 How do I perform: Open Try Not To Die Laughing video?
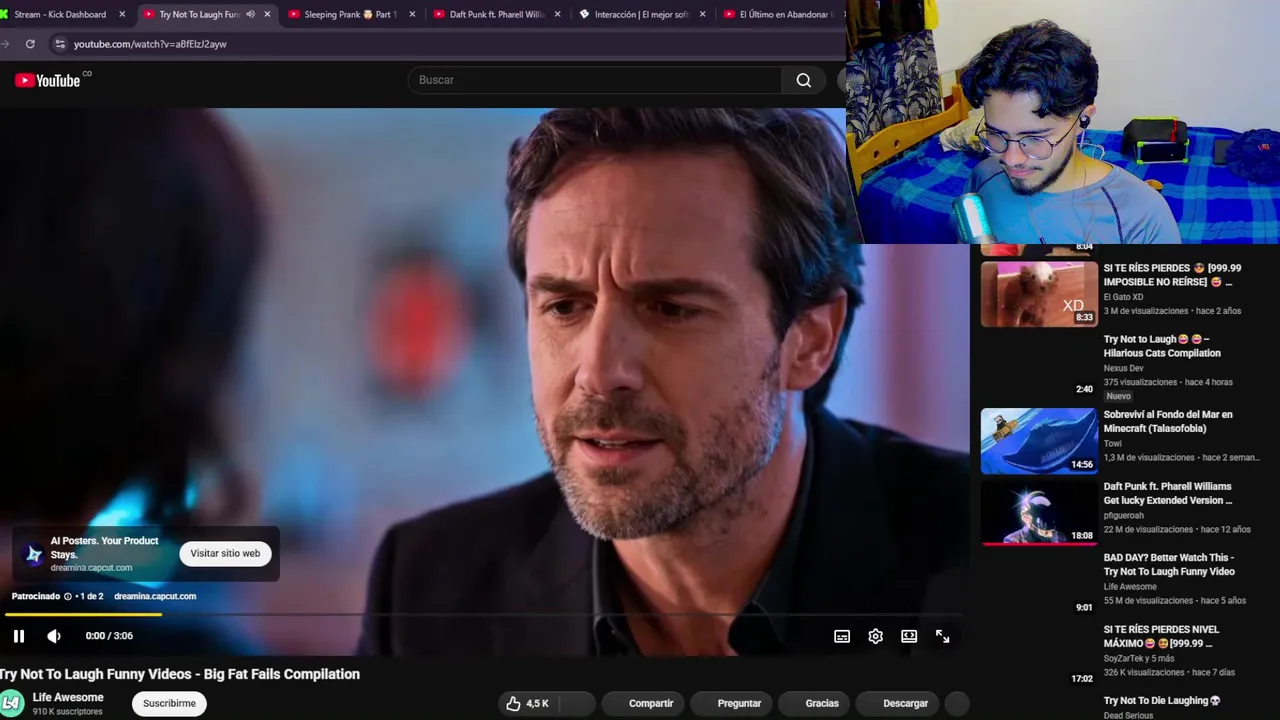pos(1162,701)
